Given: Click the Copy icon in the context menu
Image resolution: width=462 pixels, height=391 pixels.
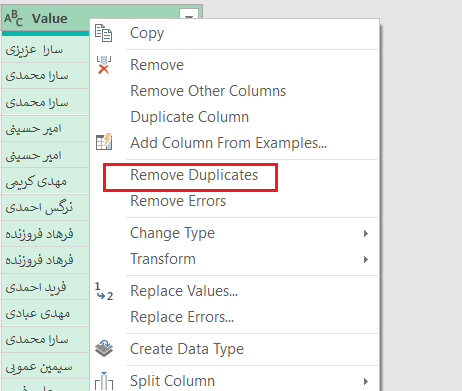Looking at the screenshot, I should click(103, 33).
